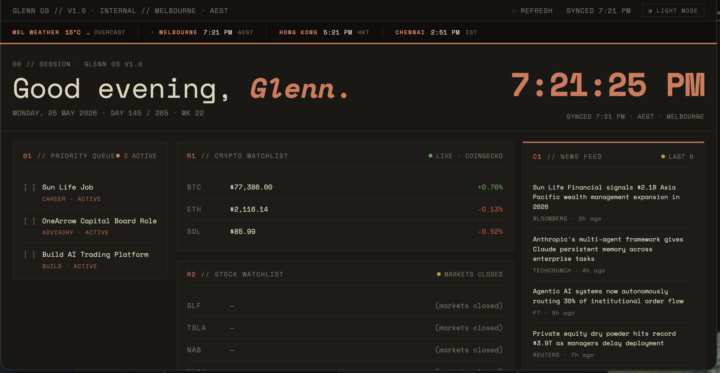The width and height of the screenshot is (720, 373).
Task: Click the ETH price $2,116.14
Action: point(249,209)
